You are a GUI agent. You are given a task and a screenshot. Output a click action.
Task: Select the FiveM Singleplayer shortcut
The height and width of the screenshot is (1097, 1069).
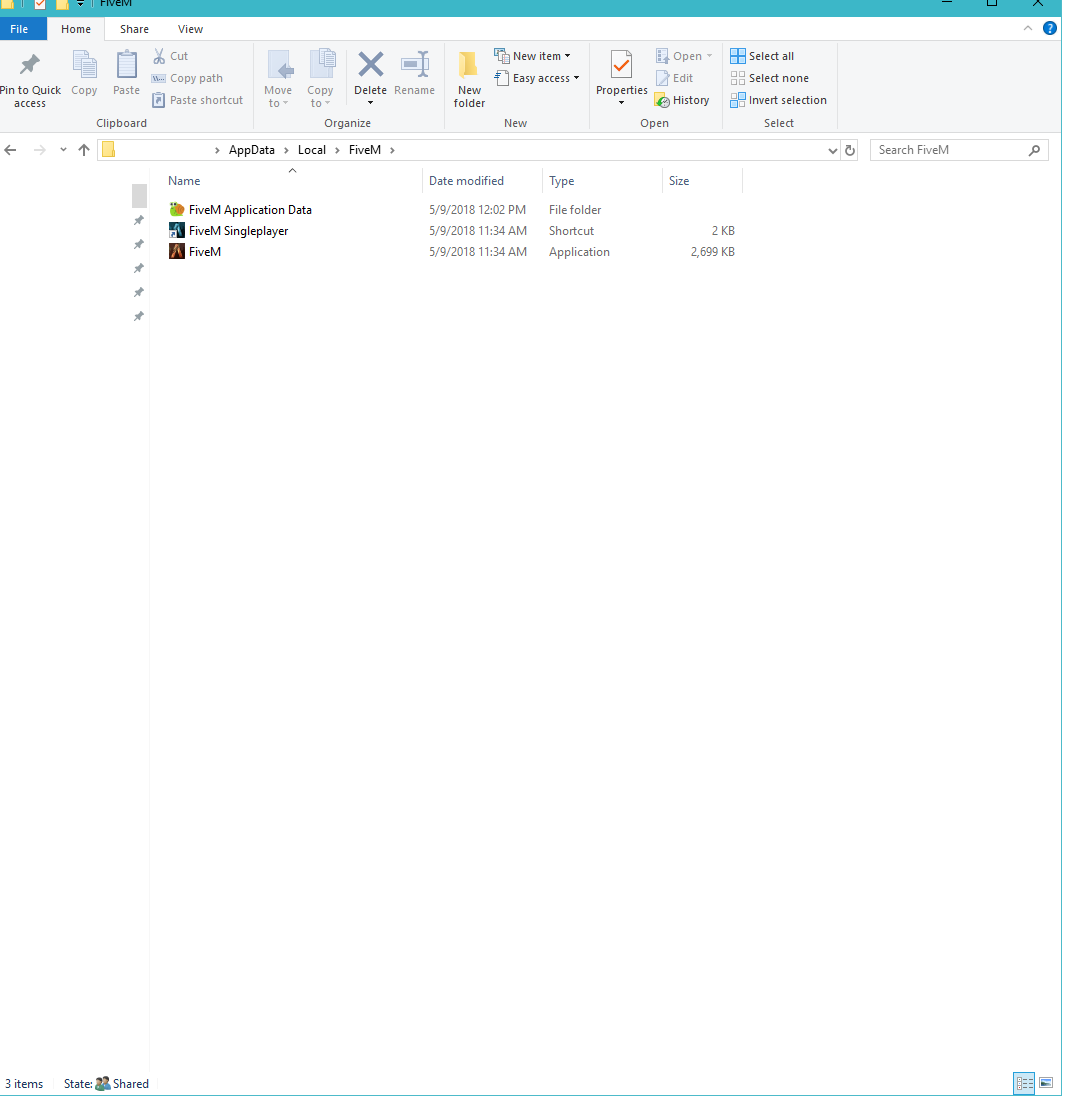click(238, 231)
